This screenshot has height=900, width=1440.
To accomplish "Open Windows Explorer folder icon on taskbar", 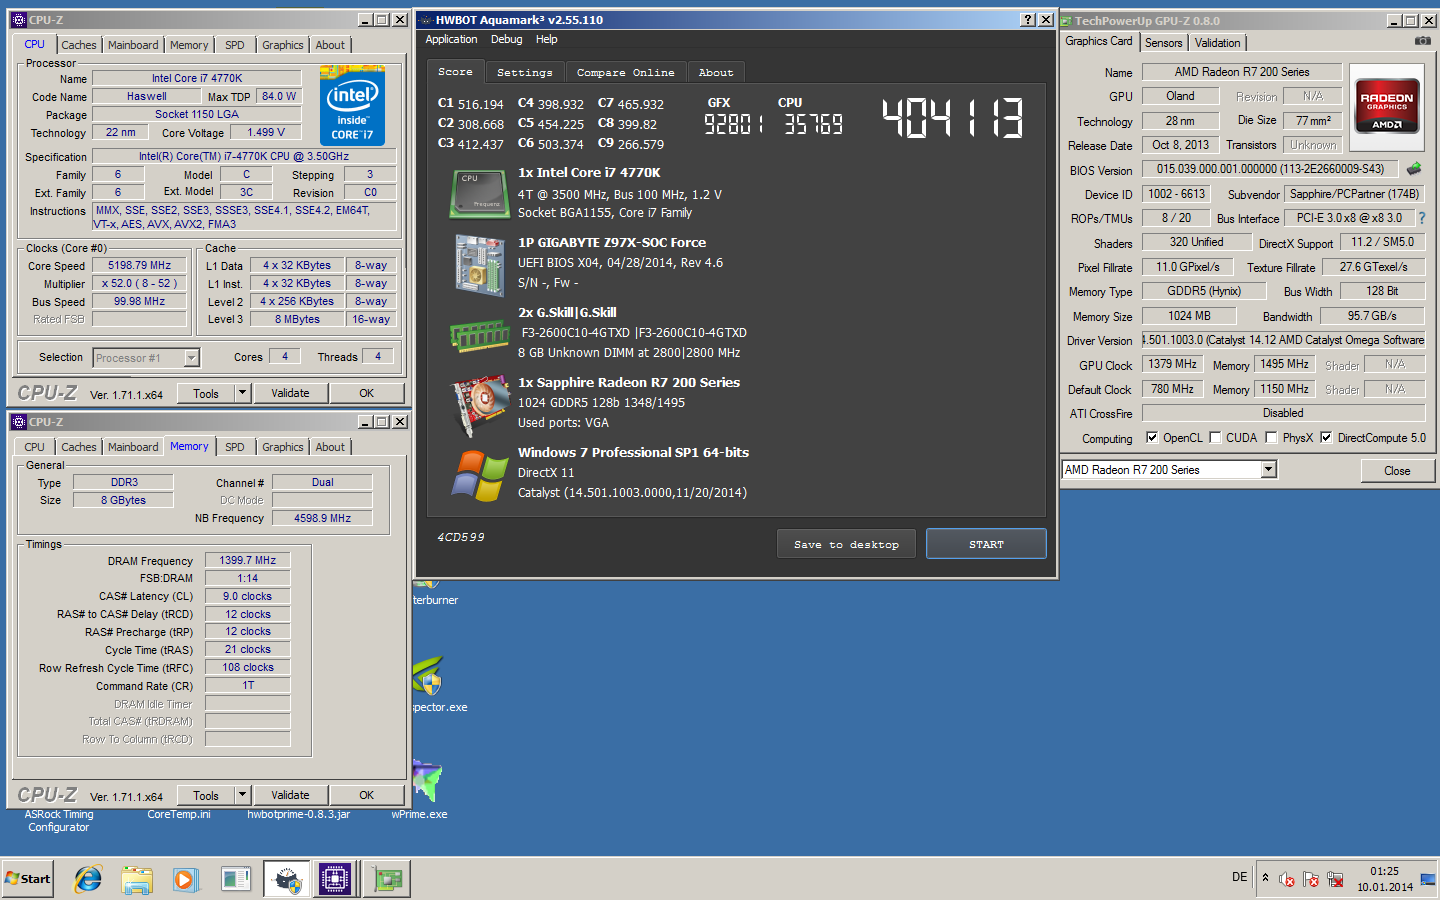I will (137, 879).
